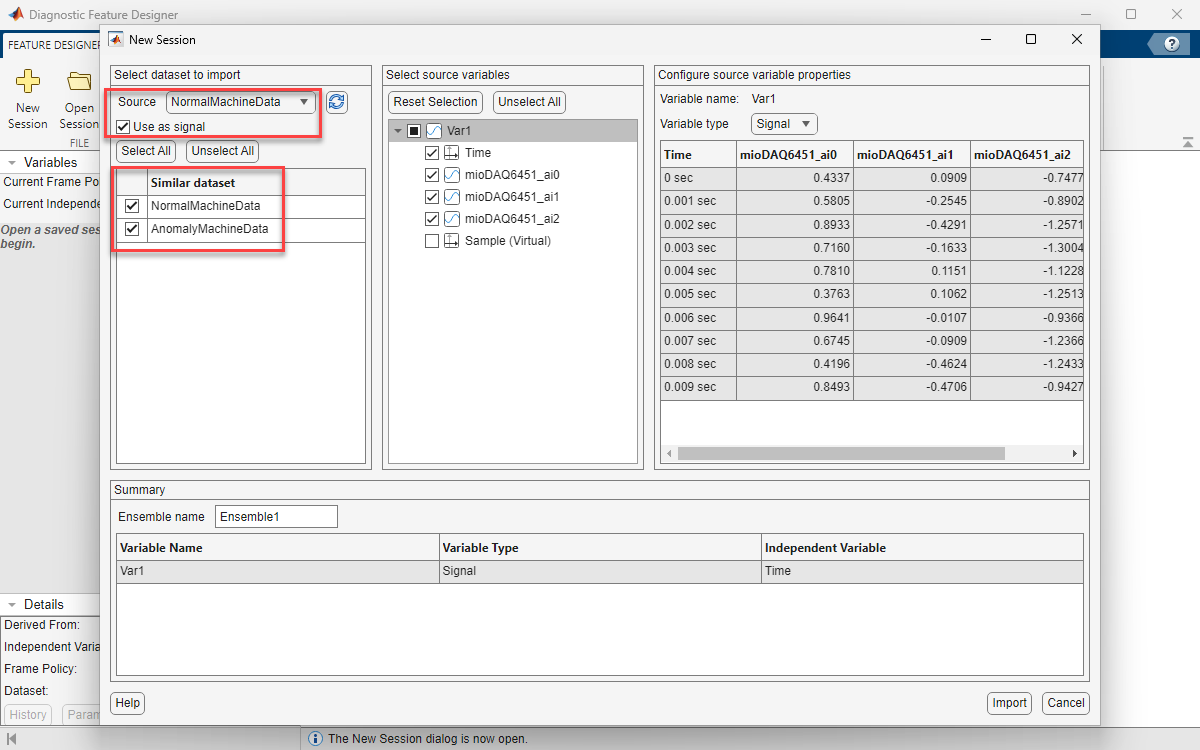Click inside the Ensemble name field
Viewport: 1200px width, 750px height.
276,517
